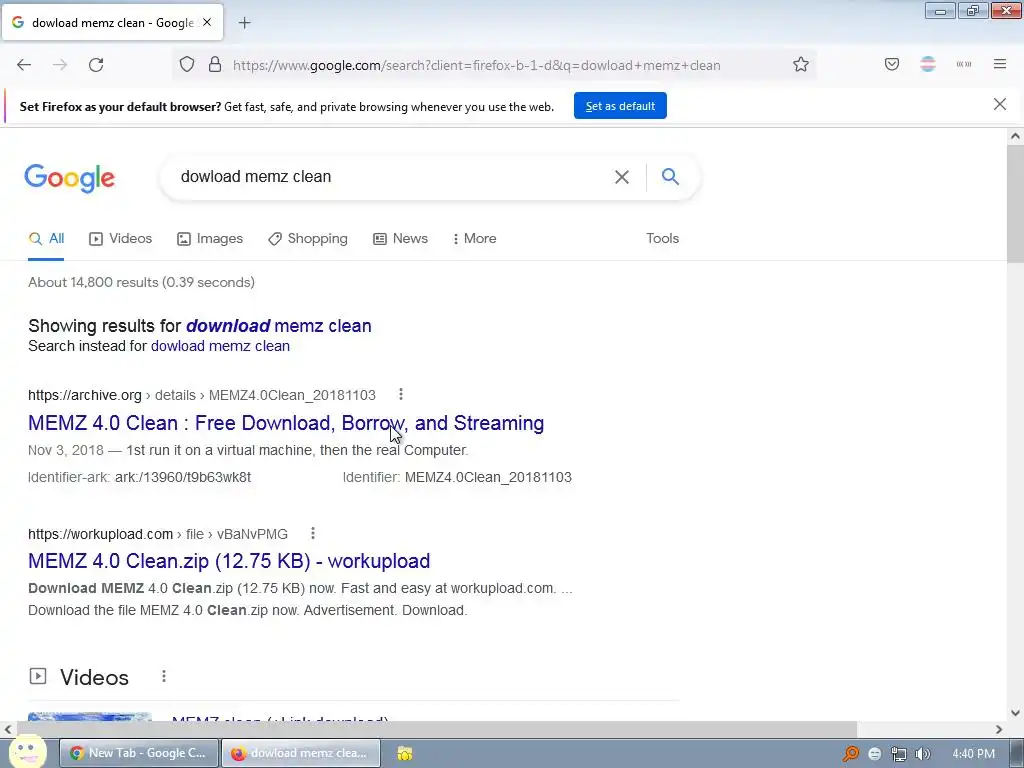Open the volume speaker tray icon

(922, 754)
